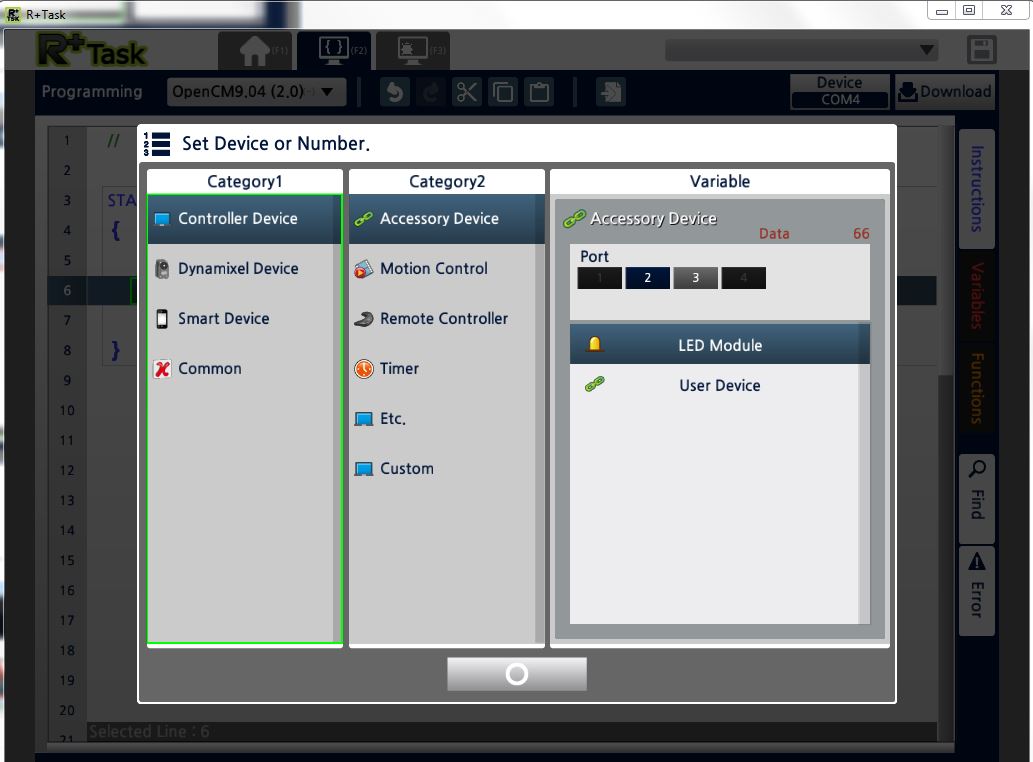Click the Undo arrow icon
The width and height of the screenshot is (1033, 762).
(395, 92)
